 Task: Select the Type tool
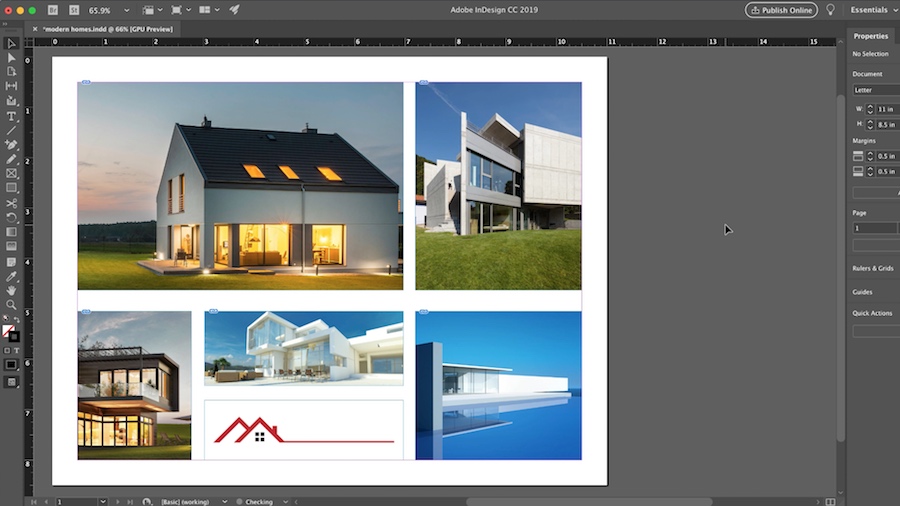11,116
